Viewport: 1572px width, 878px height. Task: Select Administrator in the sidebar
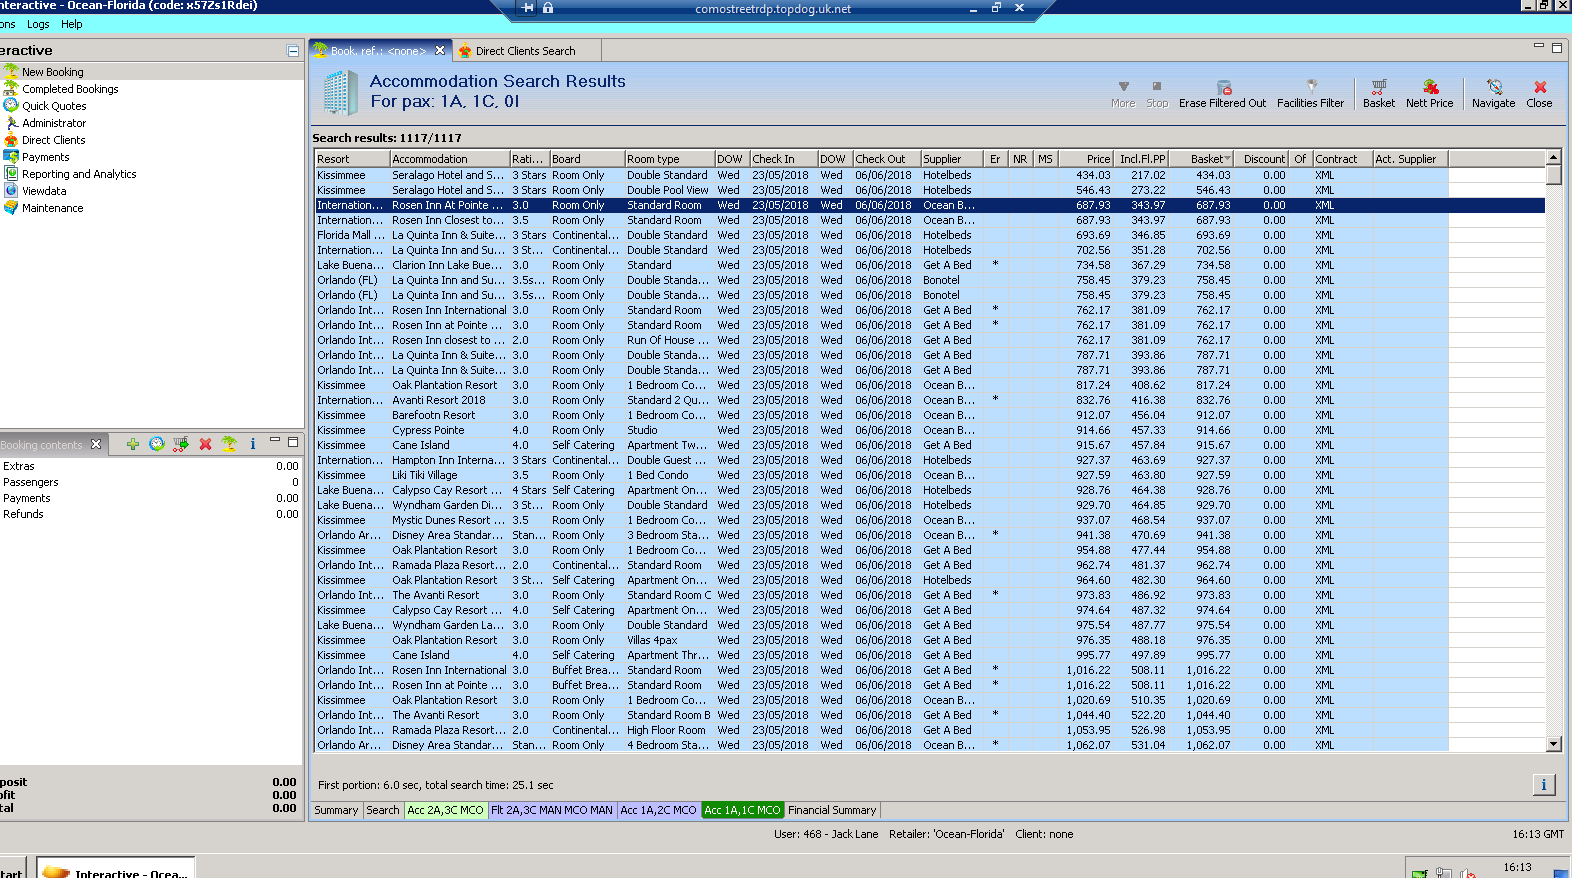(x=54, y=123)
